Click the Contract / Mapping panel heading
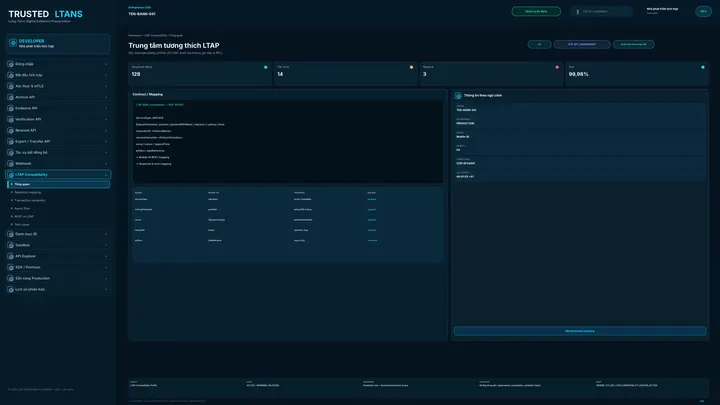The height and width of the screenshot is (405, 720). [x=147, y=94]
